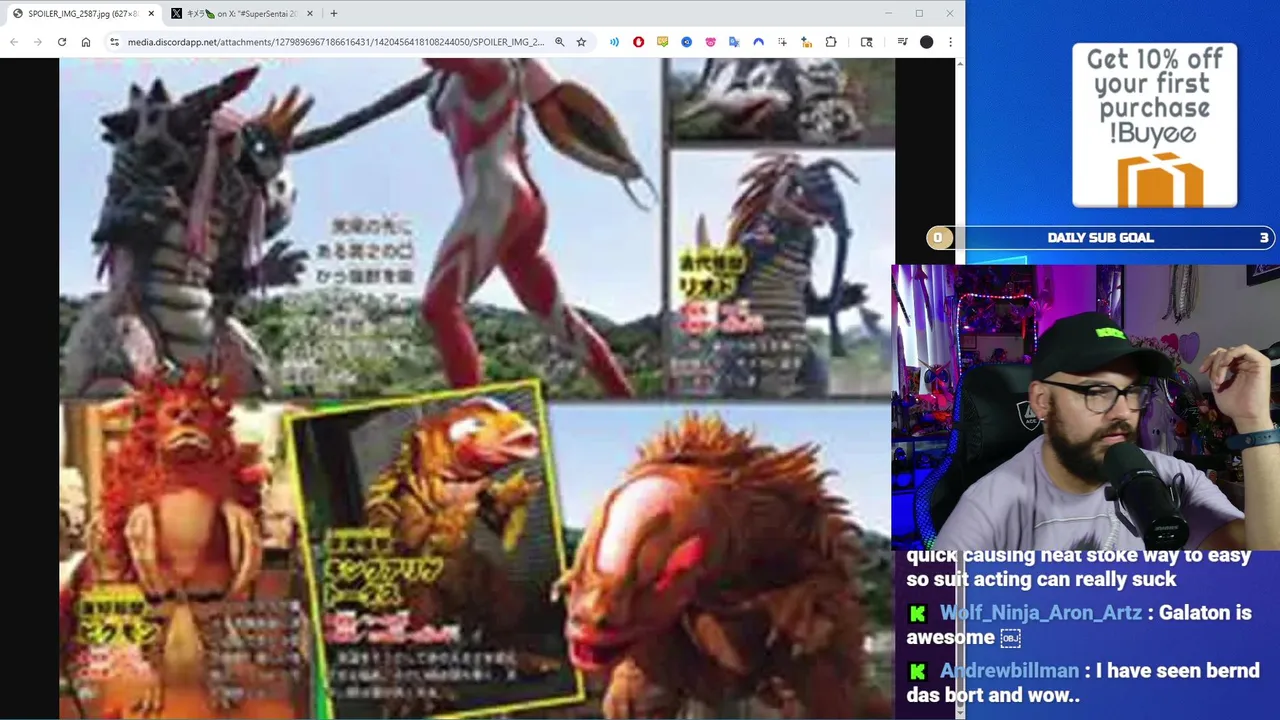Open the red shield ad-blocker extension
Image resolution: width=1280 pixels, height=720 pixels.
(639, 42)
